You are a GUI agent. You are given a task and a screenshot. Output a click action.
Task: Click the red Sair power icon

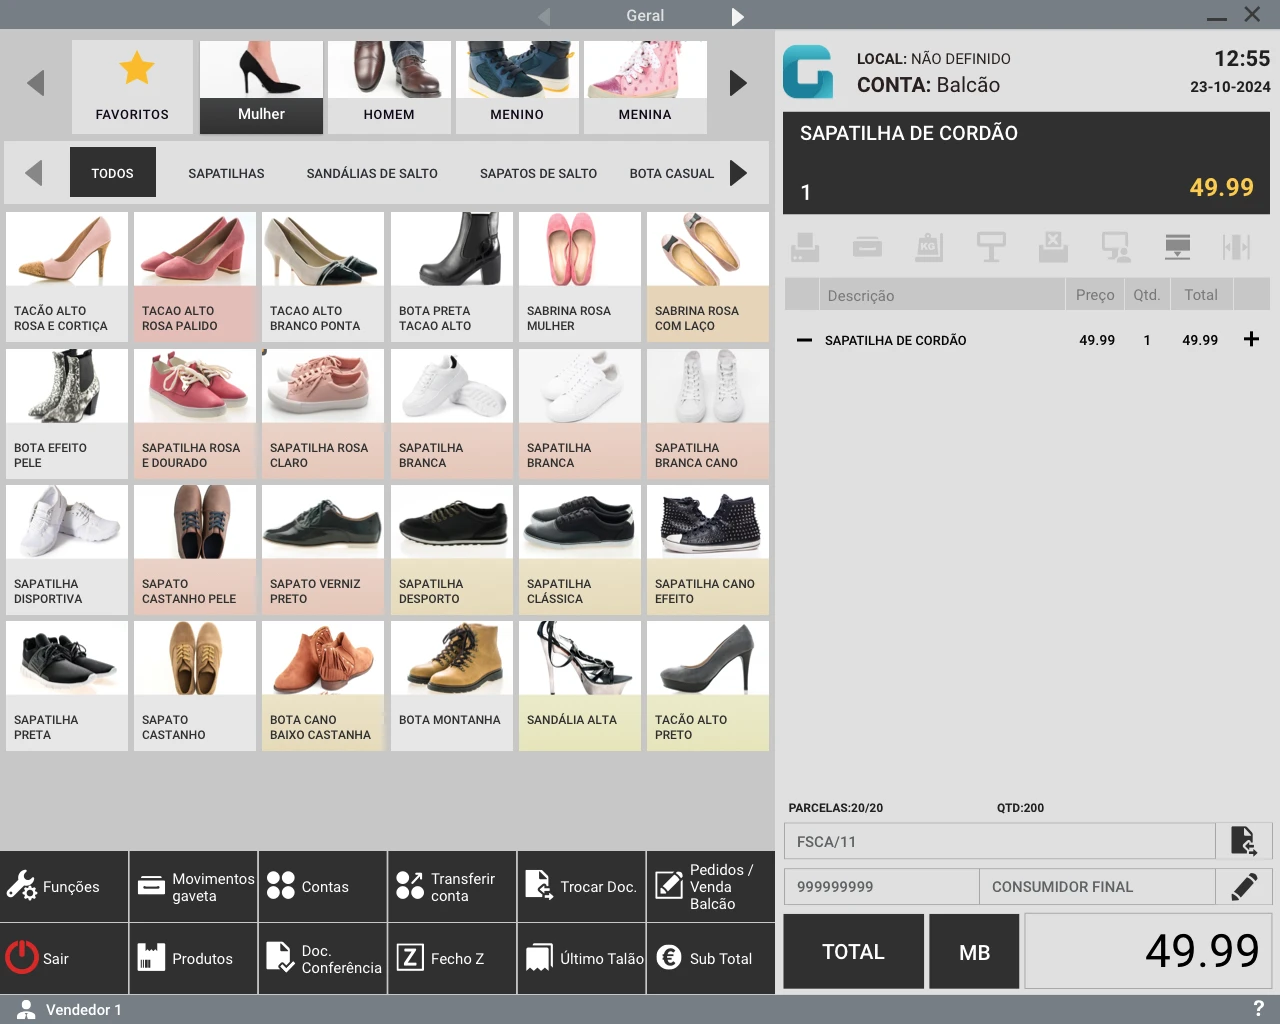22,958
